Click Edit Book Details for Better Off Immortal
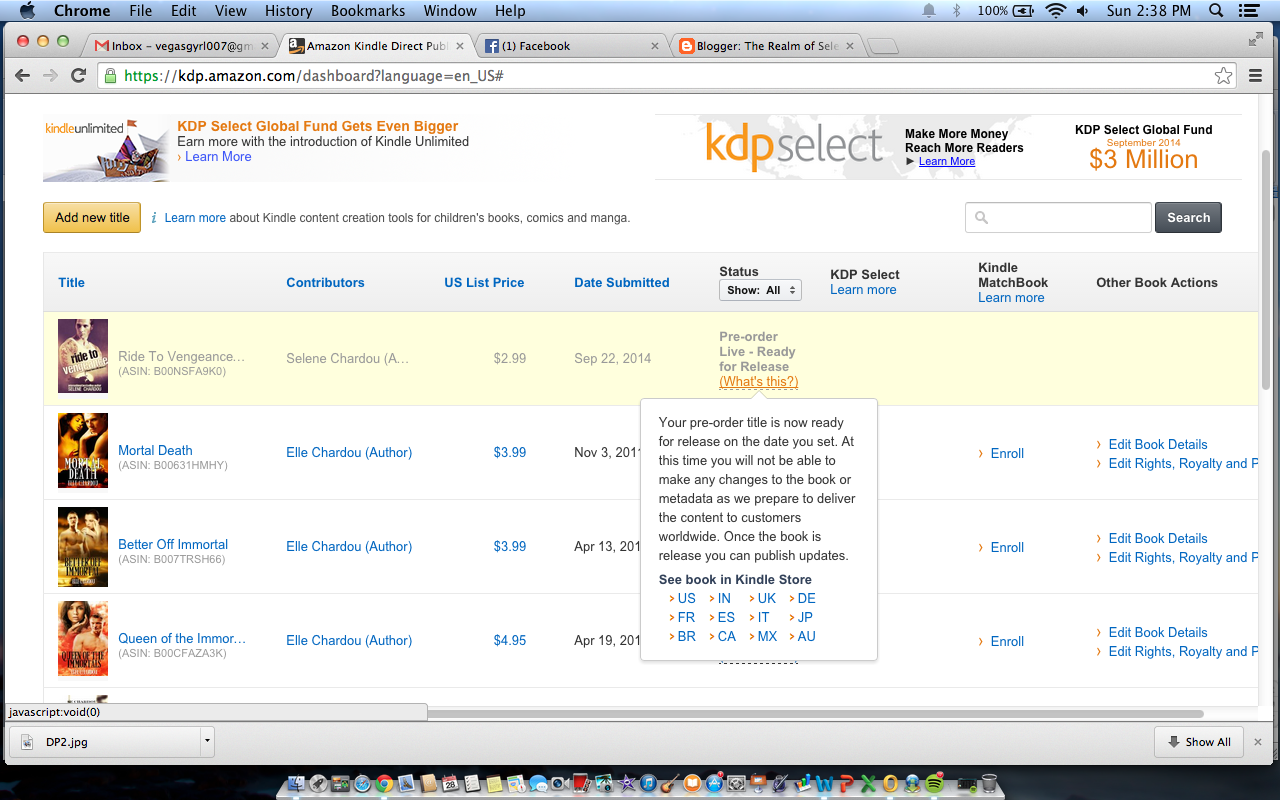1280x800 pixels. click(1158, 539)
